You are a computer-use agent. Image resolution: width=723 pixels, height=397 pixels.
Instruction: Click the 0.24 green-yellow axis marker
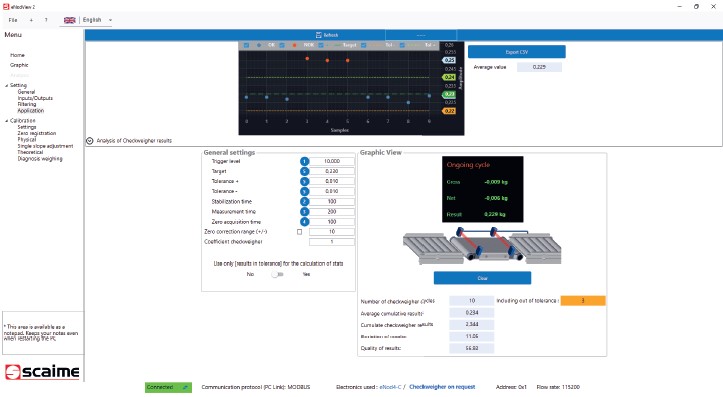point(449,77)
